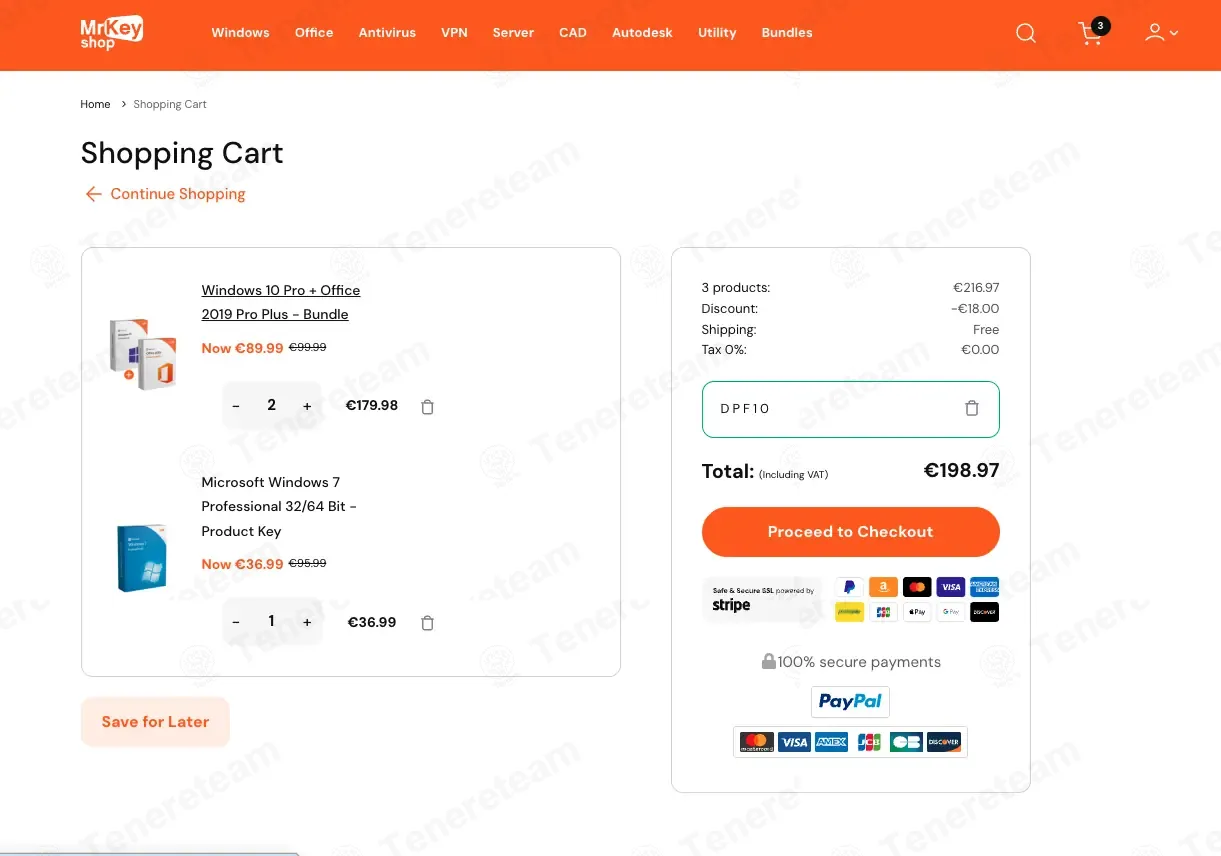The image size is (1221, 856).
Task: Open the Server menu category
Action: [513, 33]
